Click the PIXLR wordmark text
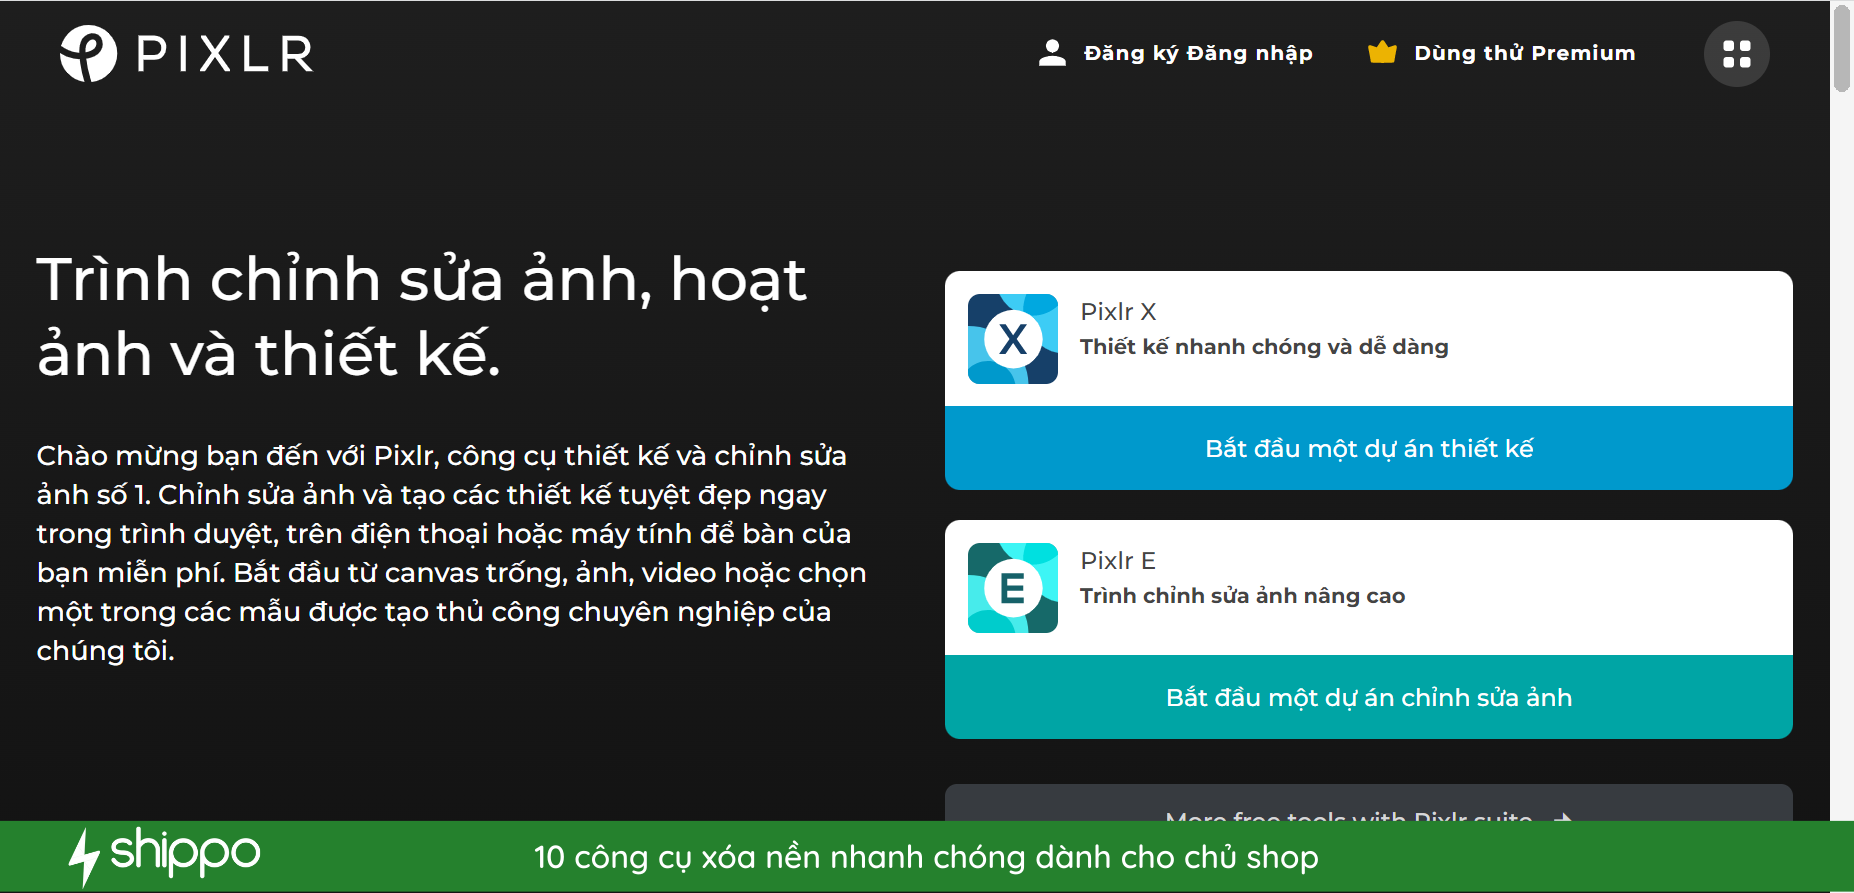Image resolution: width=1854 pixels, height=893 pixels. click(x=225, y=54)
